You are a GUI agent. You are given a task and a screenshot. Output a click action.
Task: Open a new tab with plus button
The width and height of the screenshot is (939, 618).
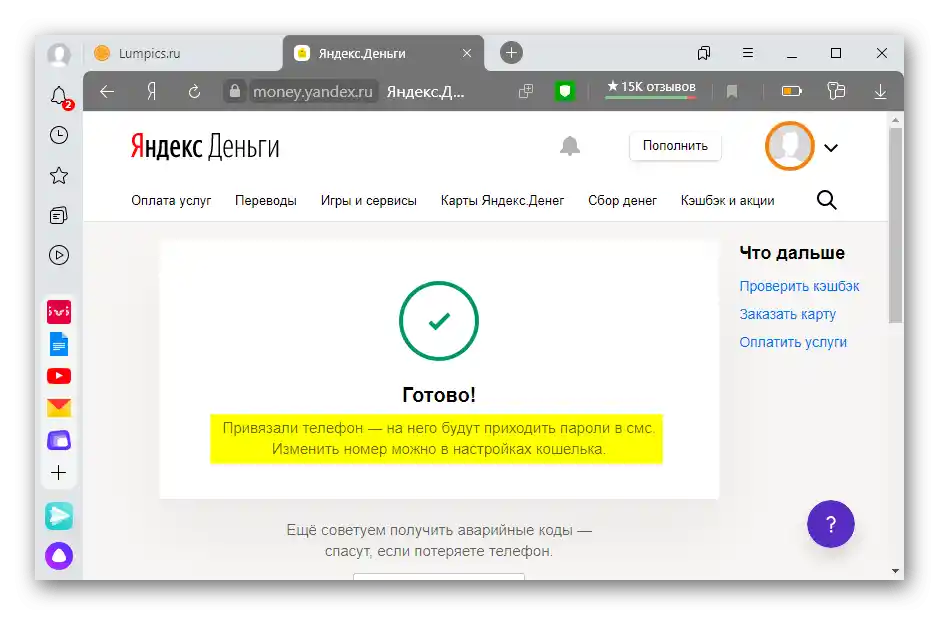click(511, 53)
